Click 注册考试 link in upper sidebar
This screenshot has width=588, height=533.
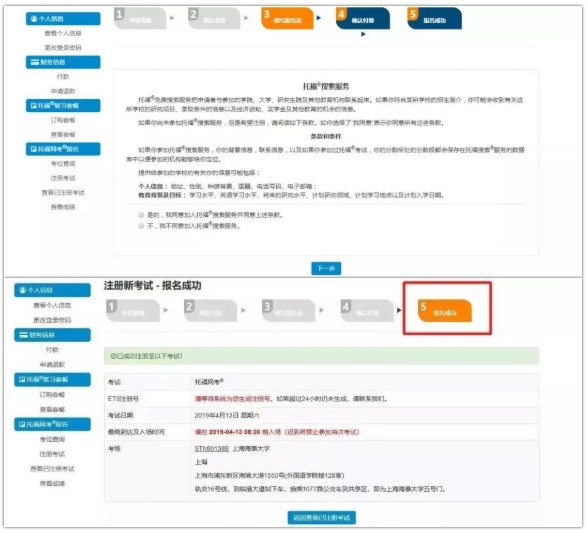pos(63,178)
